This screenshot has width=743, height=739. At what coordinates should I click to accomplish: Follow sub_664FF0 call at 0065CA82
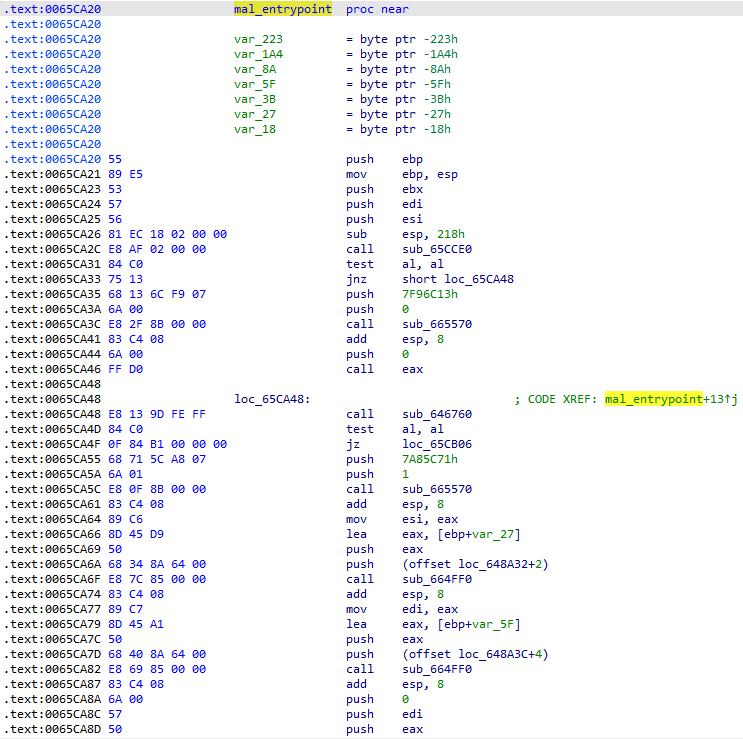click(x=437, y=669)
